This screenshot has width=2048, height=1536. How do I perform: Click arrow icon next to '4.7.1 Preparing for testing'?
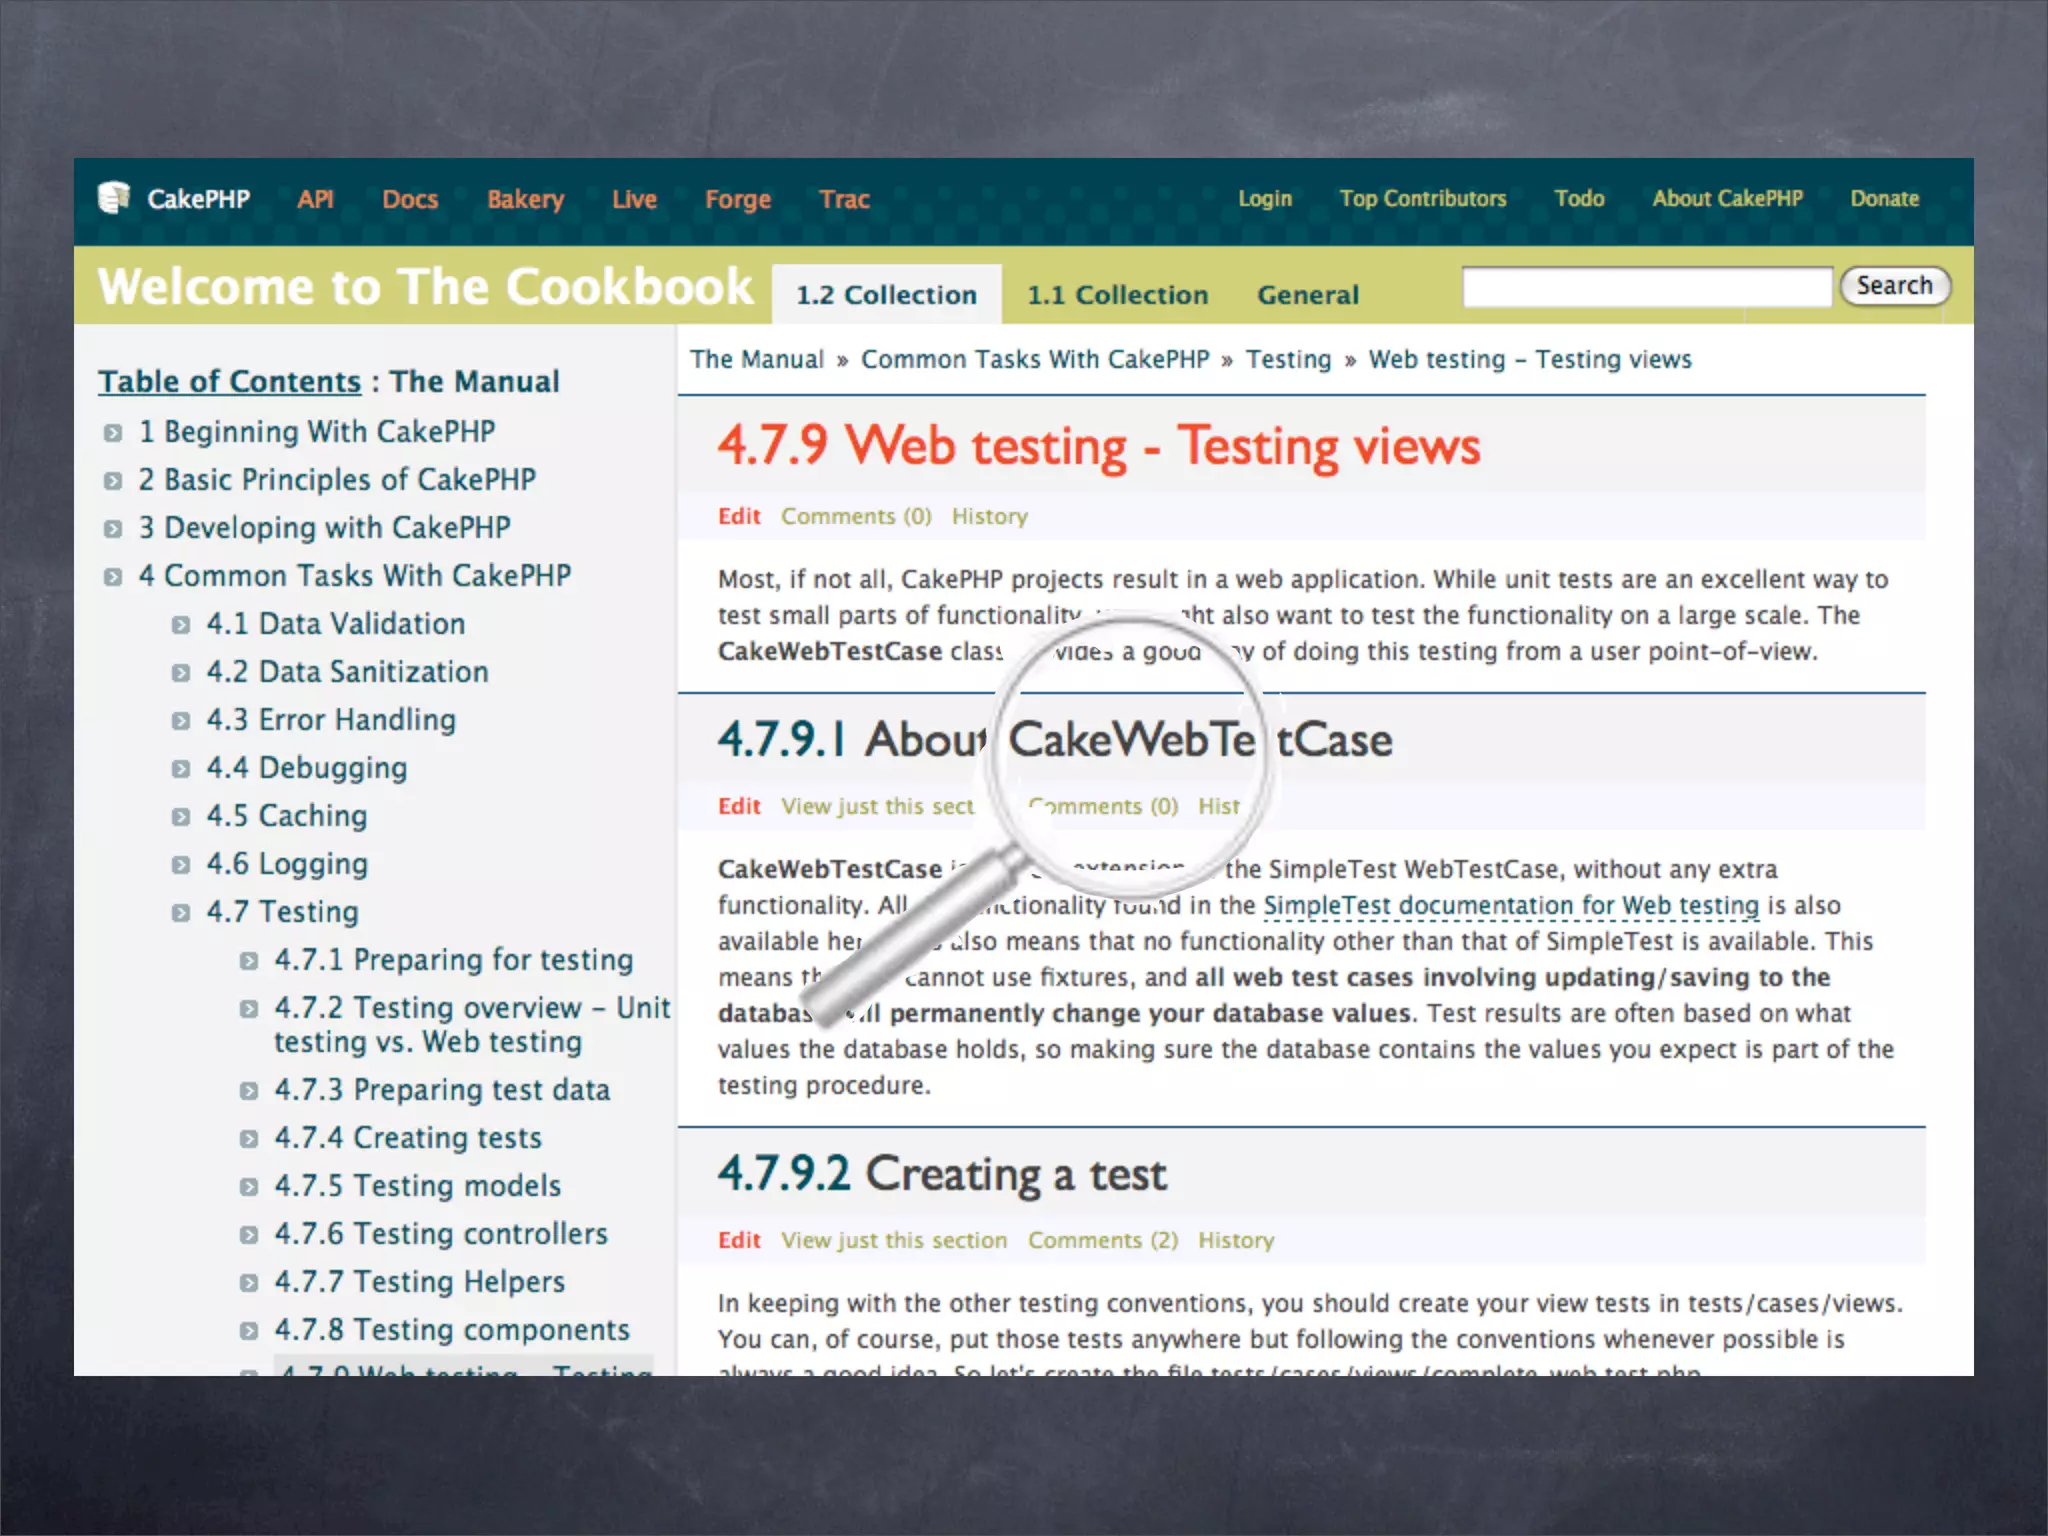point(249,961)
